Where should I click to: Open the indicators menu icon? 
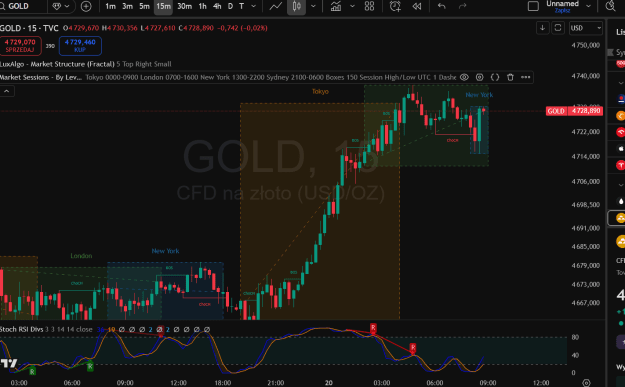click(x=336, y=6)
